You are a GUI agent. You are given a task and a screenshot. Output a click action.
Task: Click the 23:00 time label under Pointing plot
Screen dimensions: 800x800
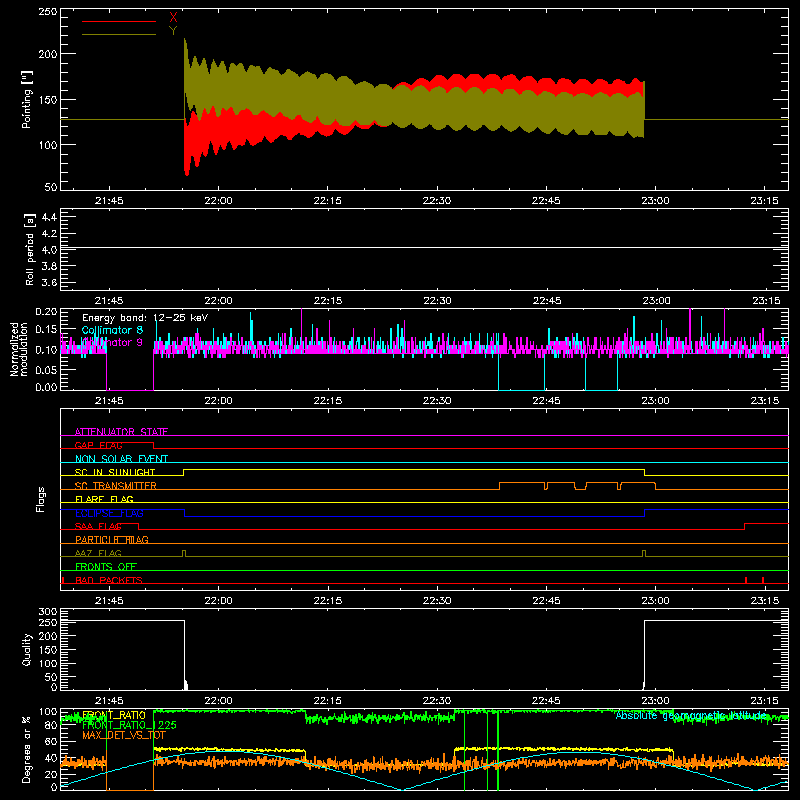655,201
